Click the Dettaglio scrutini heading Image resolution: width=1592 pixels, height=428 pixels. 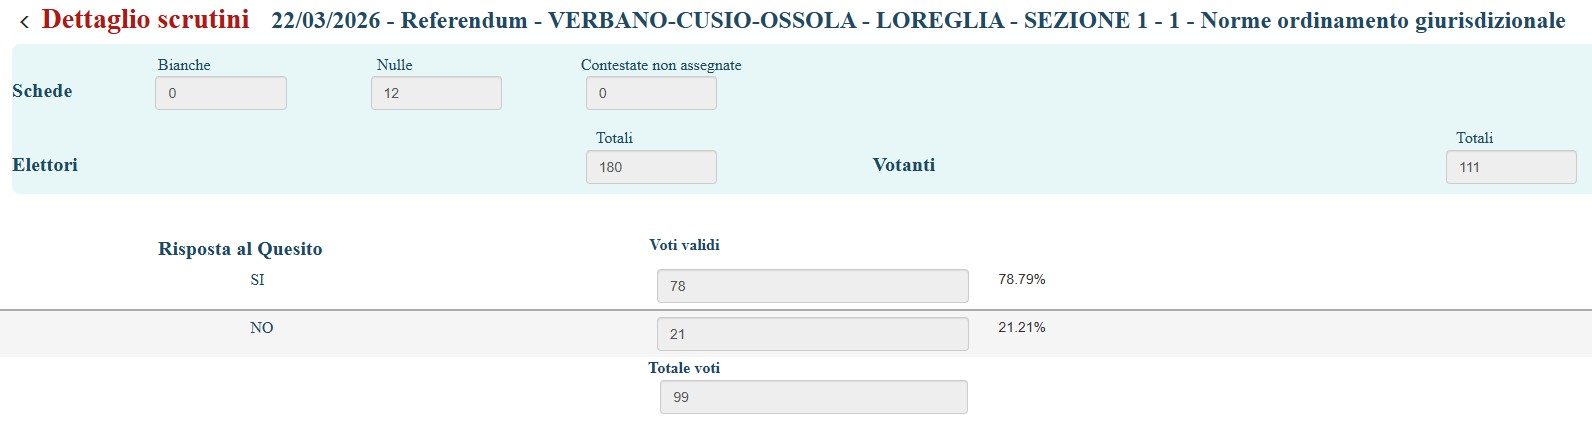pyautogui.click(x=146, y=20)
